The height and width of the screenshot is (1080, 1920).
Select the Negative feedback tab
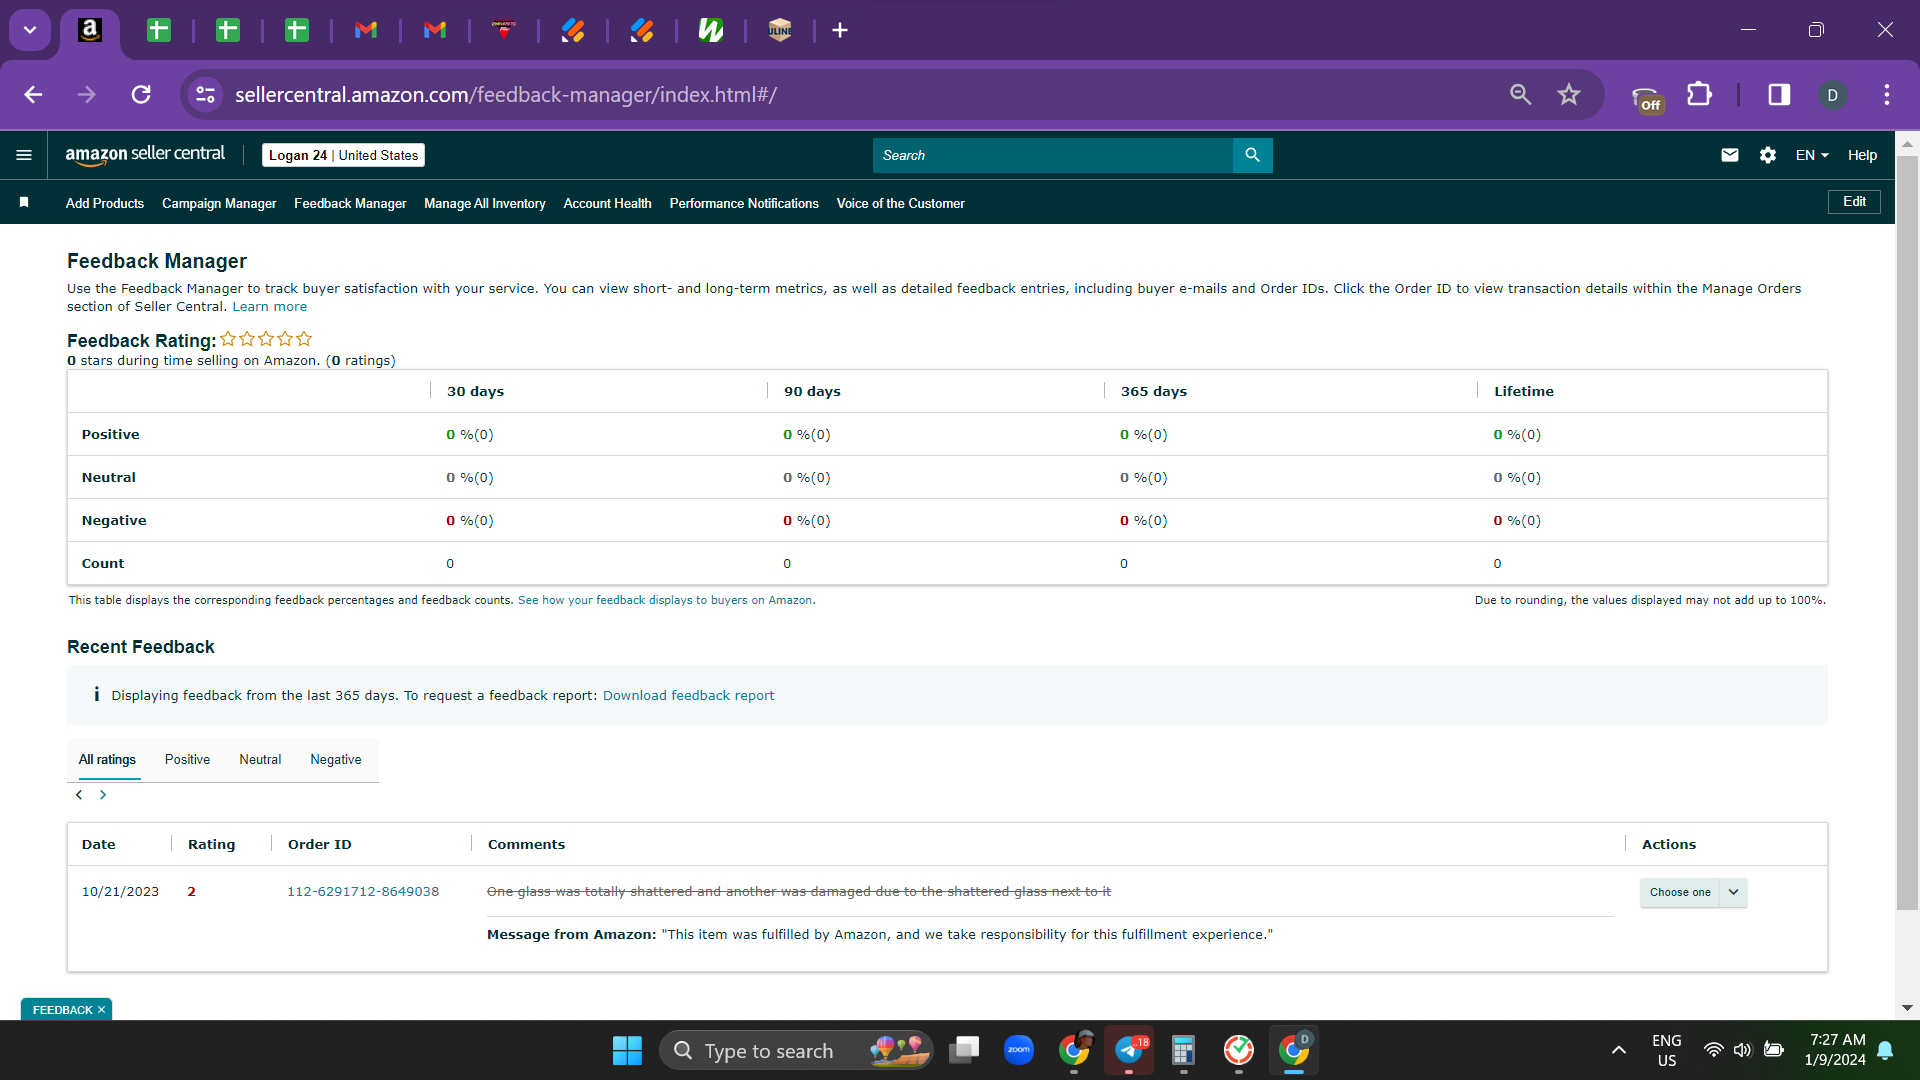[335, 760]
